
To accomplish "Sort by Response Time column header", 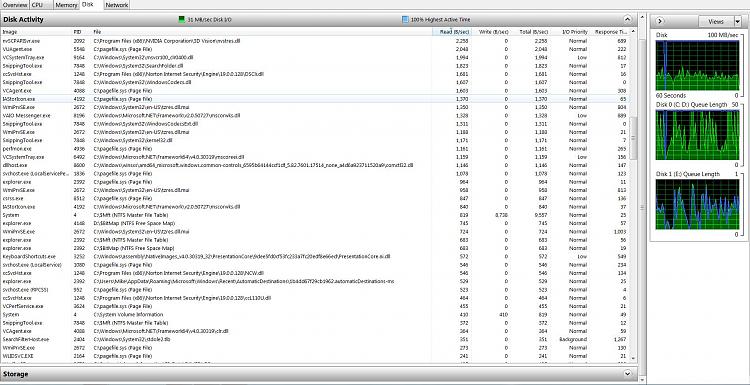I will tap(610, 32).
